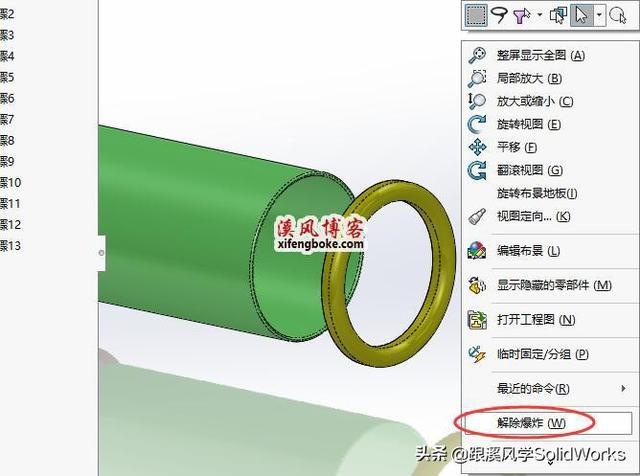The height and width of the screenshot is (476, 640).
Task: Click the temporary fix/group icon
Action: (x=477, y=354)
